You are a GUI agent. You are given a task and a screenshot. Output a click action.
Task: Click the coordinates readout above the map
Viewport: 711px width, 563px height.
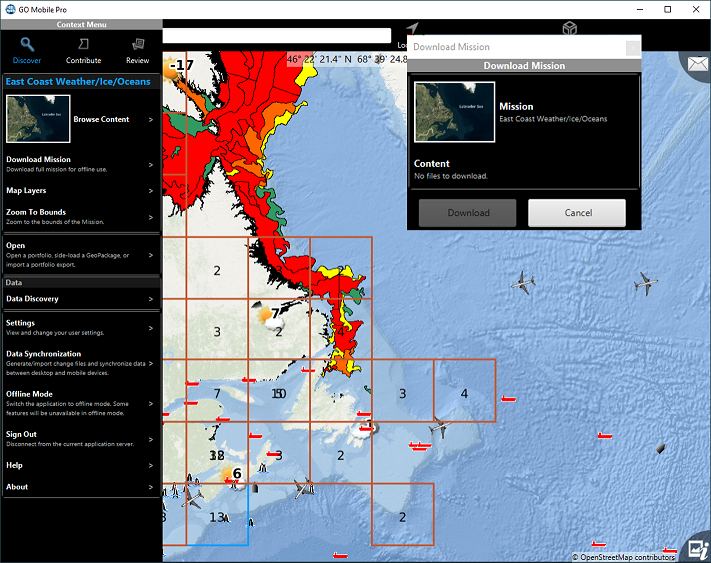pyautogui.click(x=347, y=59)
